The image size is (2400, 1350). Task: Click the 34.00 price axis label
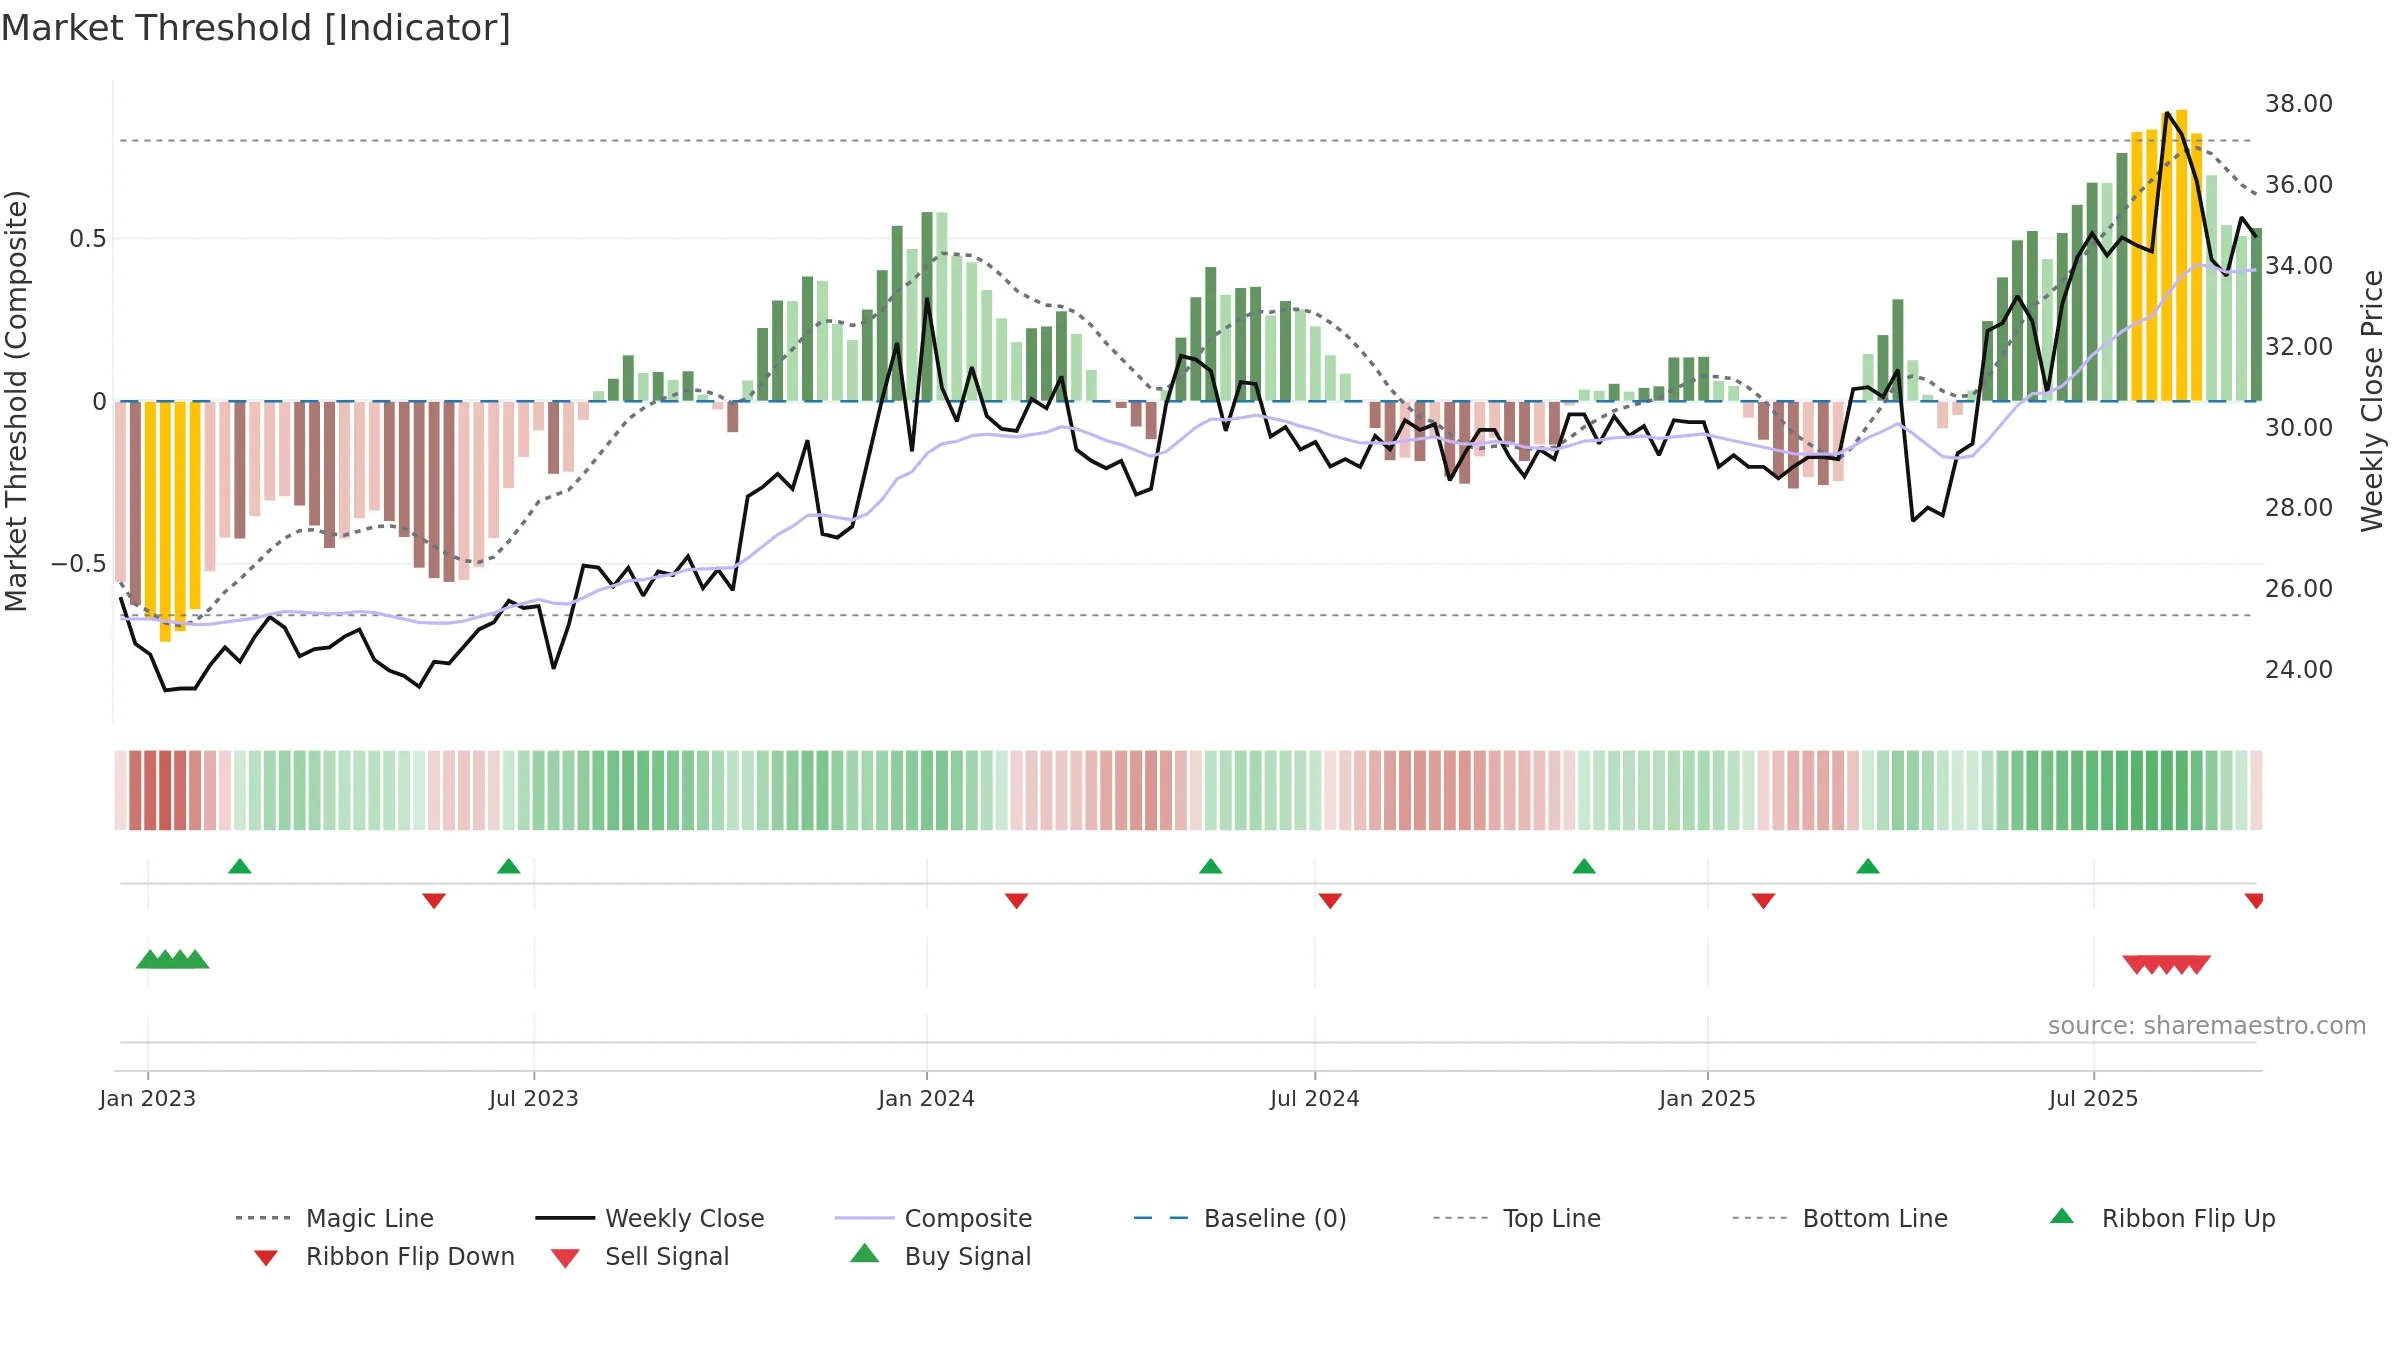point(2299,266)
